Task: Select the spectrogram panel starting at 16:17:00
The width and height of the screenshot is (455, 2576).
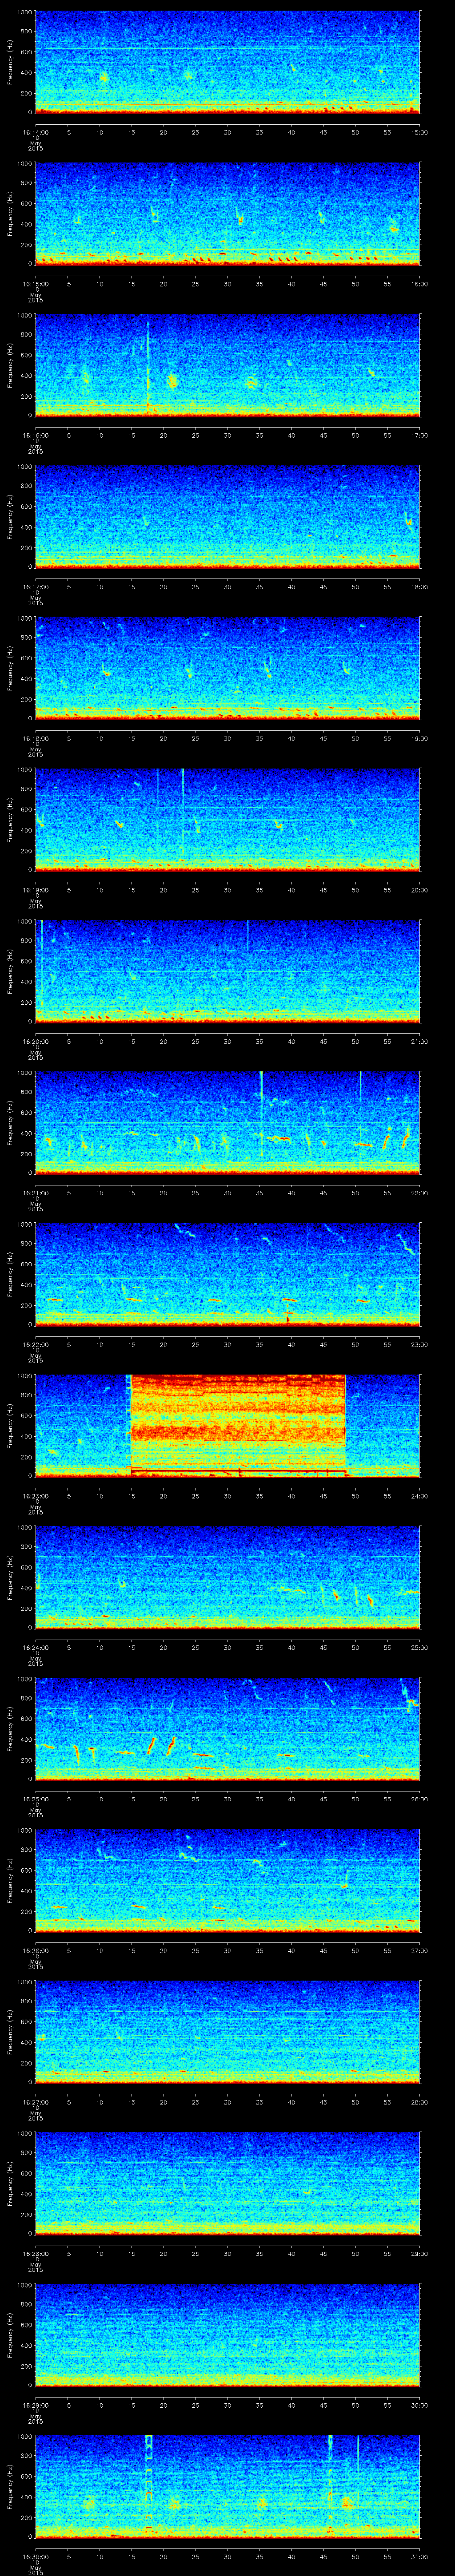Action: (228, 516)
